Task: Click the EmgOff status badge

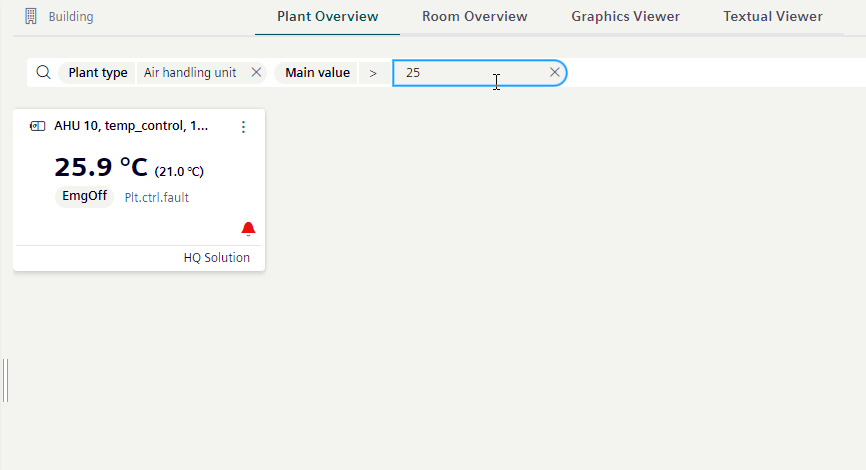Action: 84,196
